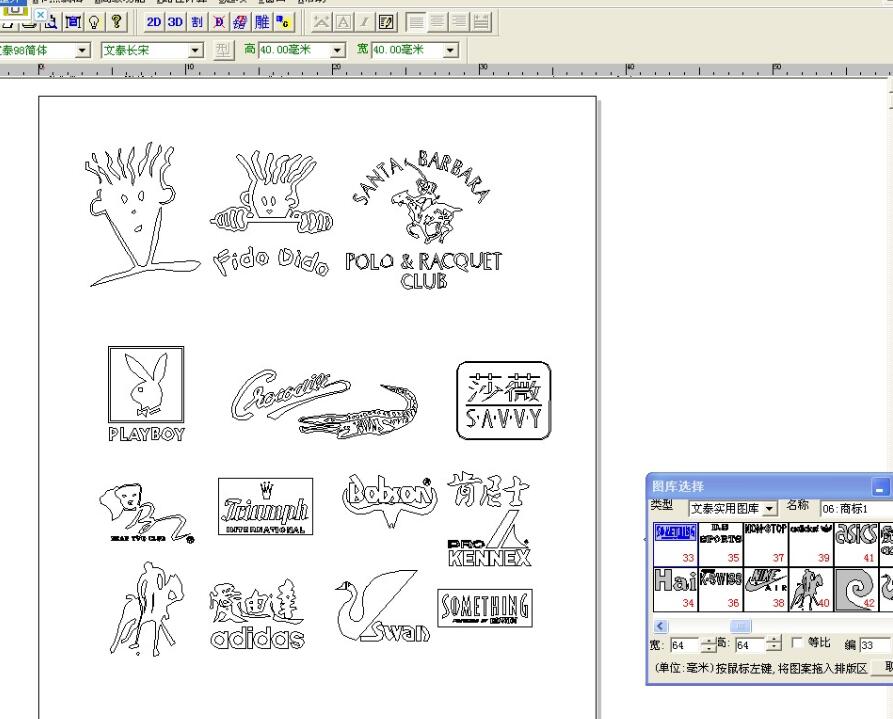
Task: Click the greyed italic slash icon
Action: click(364, 22)
